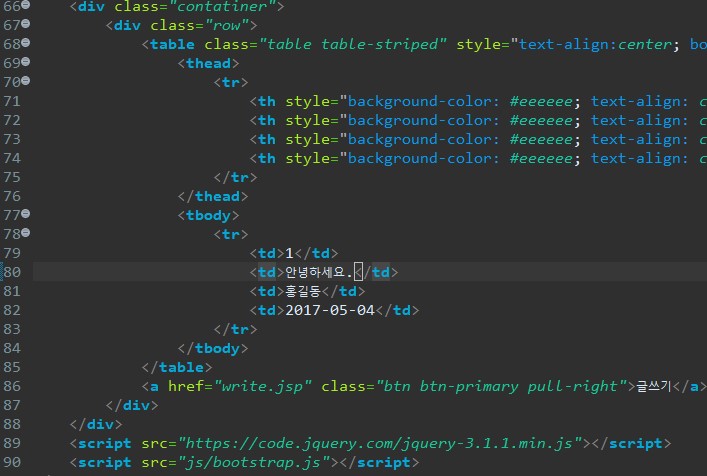Click the opening tbody tag on line 77
707x476 pixels.
(208, 215)
